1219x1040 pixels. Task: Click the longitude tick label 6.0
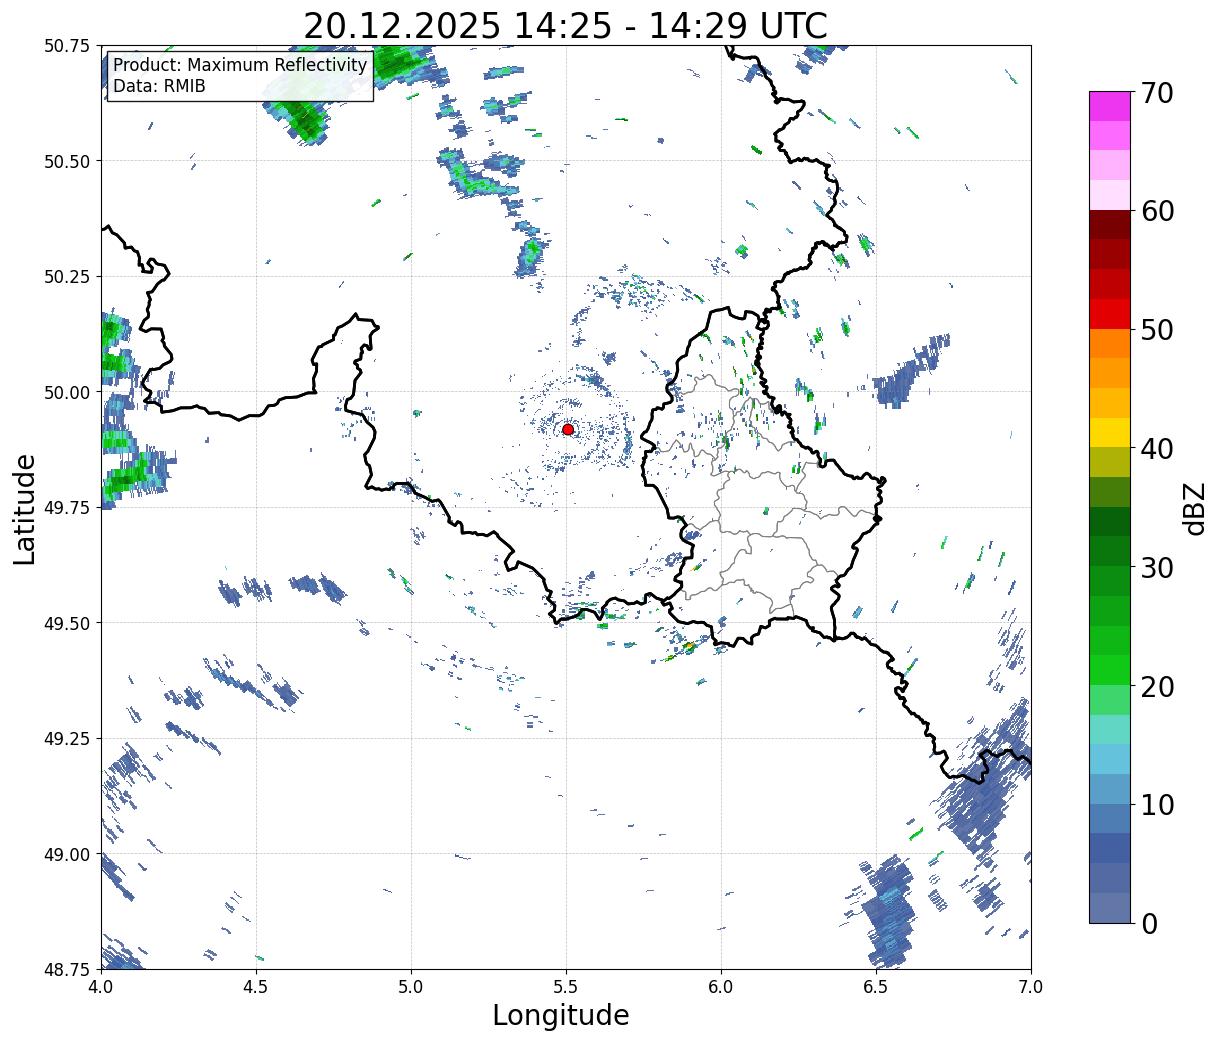click(721, 986)
